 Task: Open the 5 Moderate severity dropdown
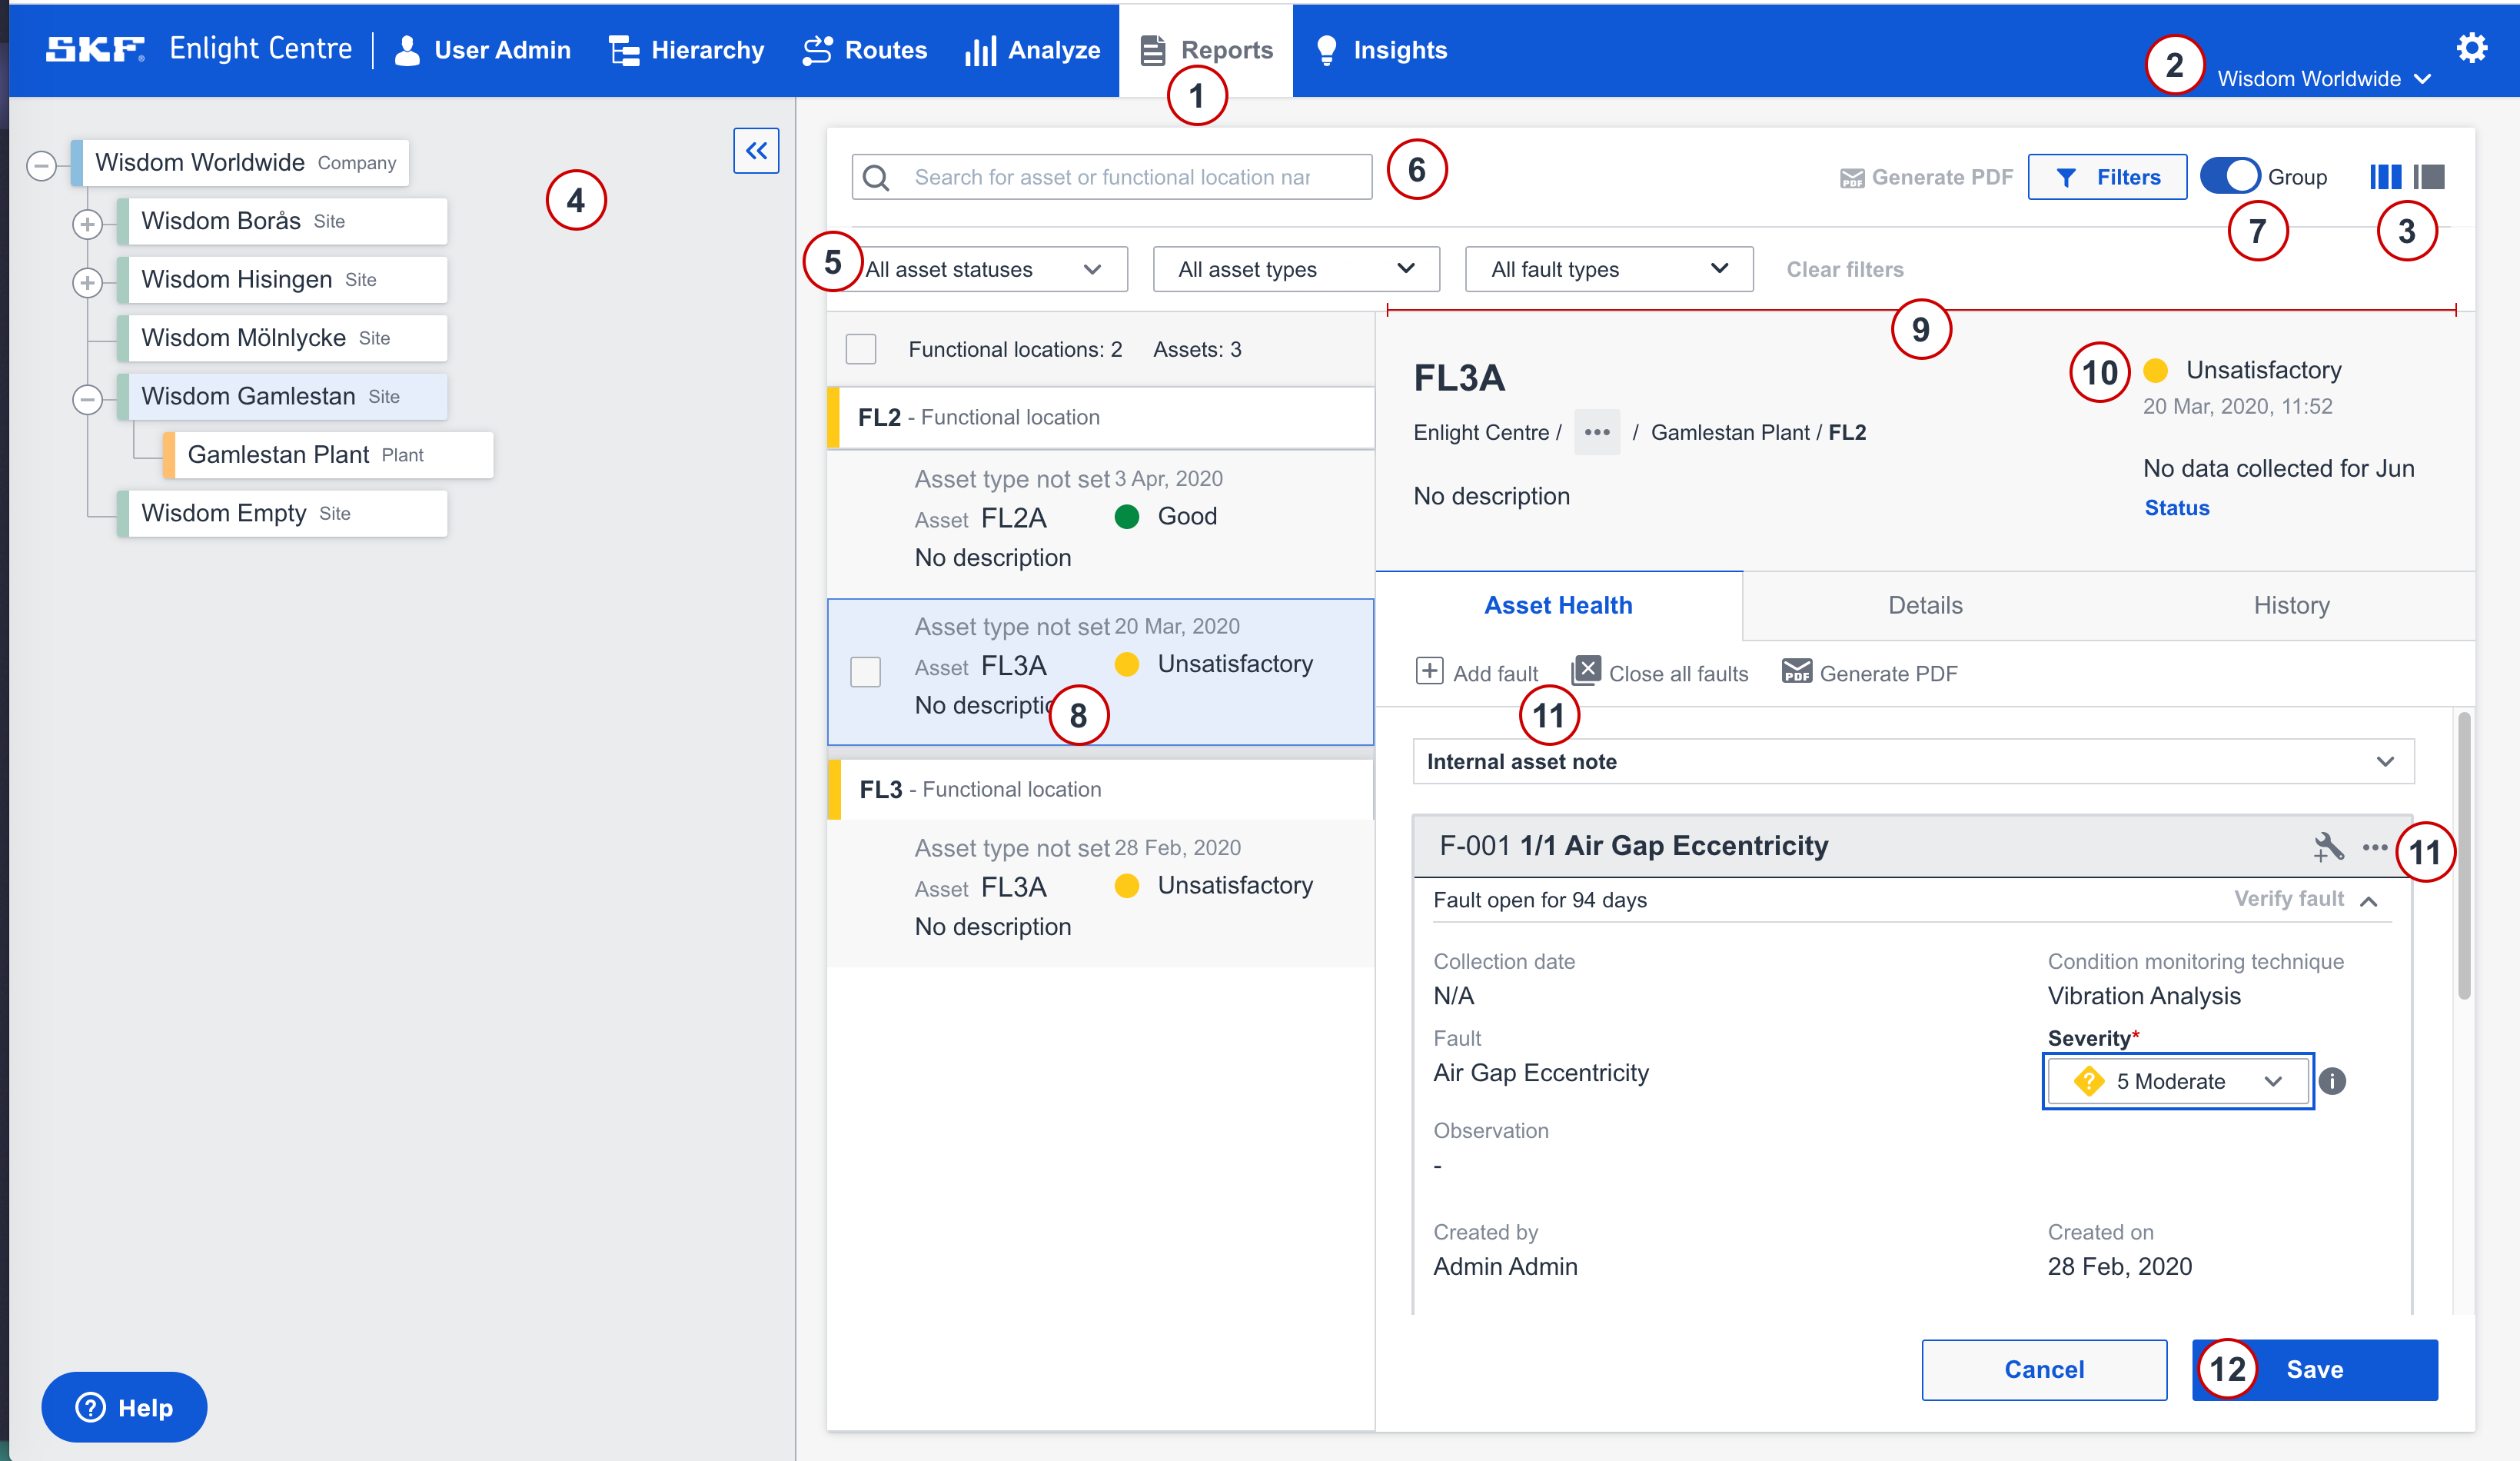point(2178,1081)
